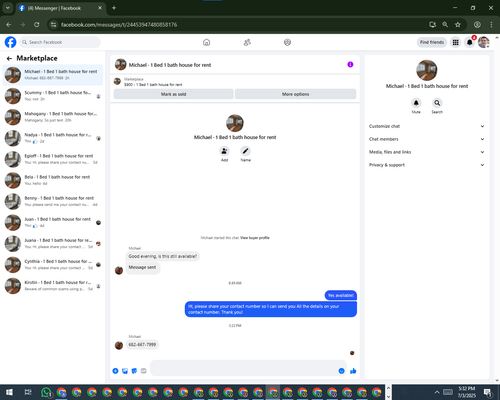500x400 pixels.
Task: Attach a photo using the image icon
Action: 125,371
